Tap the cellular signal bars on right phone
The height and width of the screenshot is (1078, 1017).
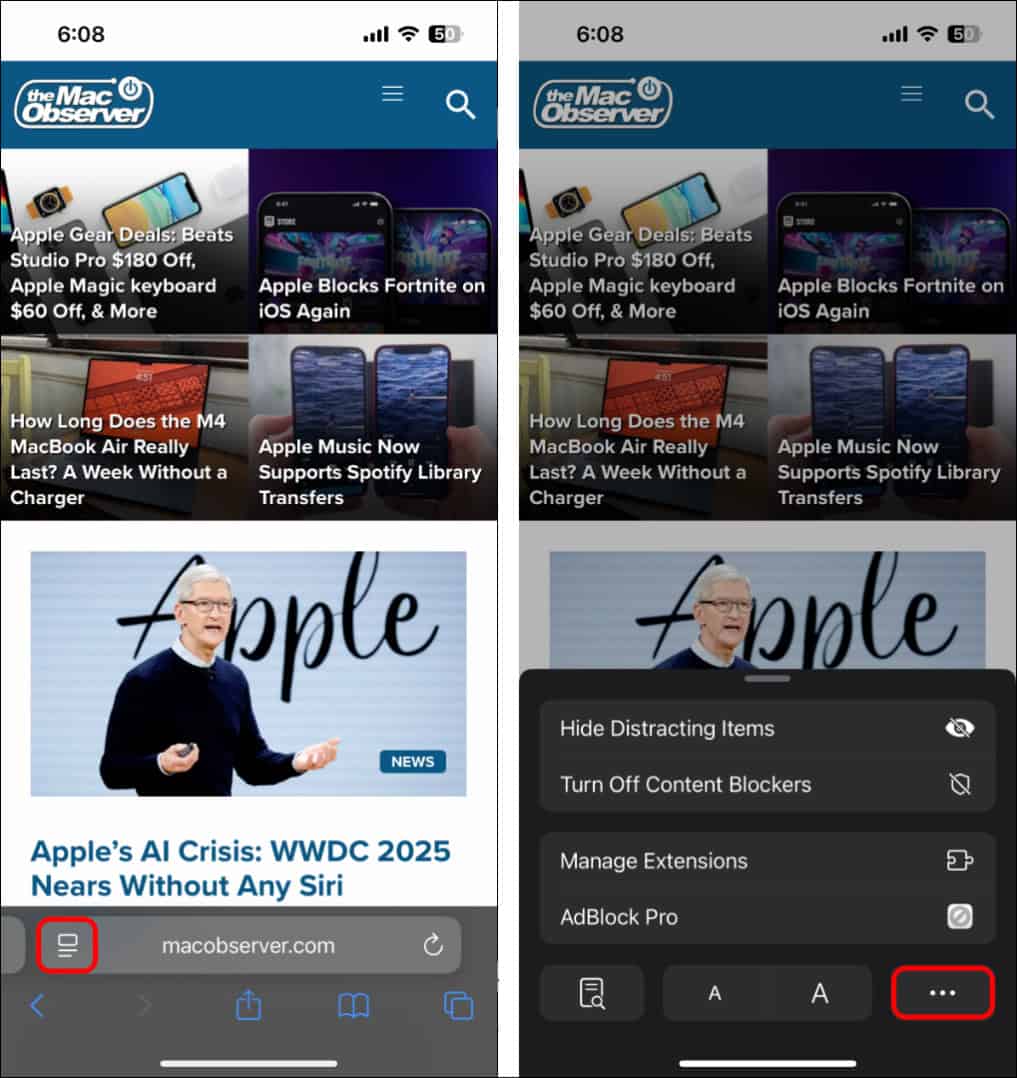[x=895, y=34]
